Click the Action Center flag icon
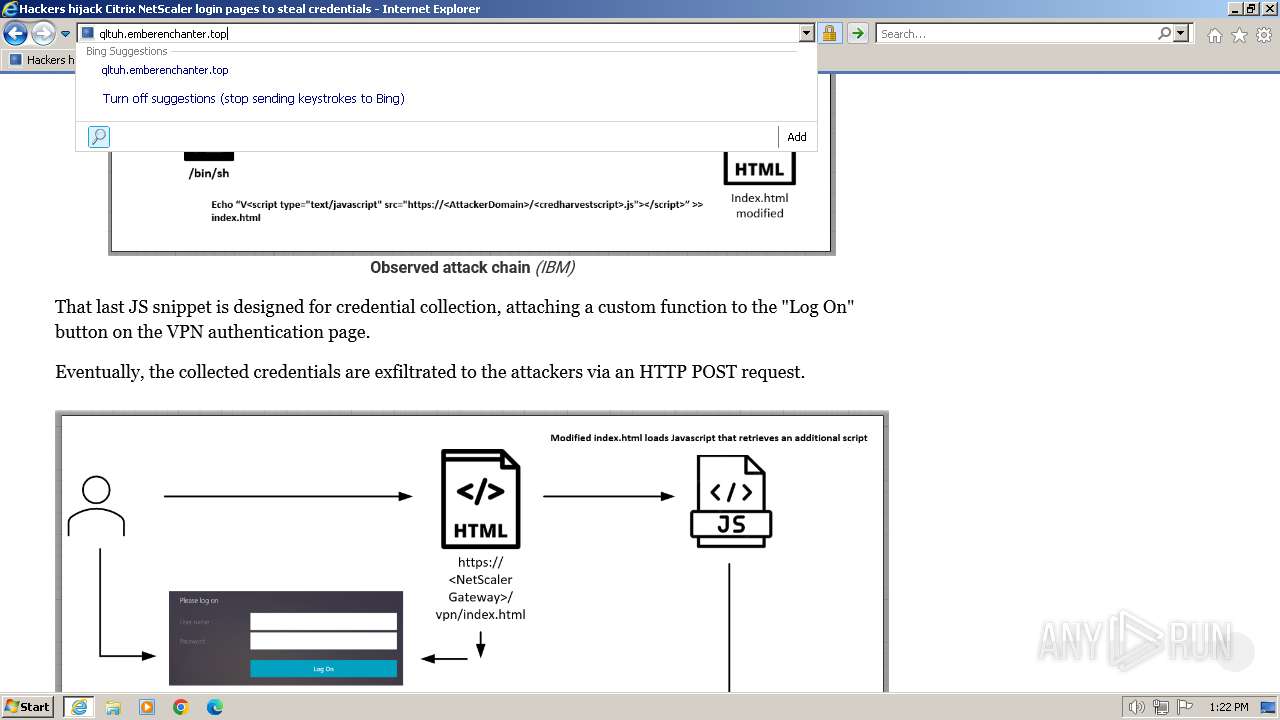 (x=1184, y=707)
